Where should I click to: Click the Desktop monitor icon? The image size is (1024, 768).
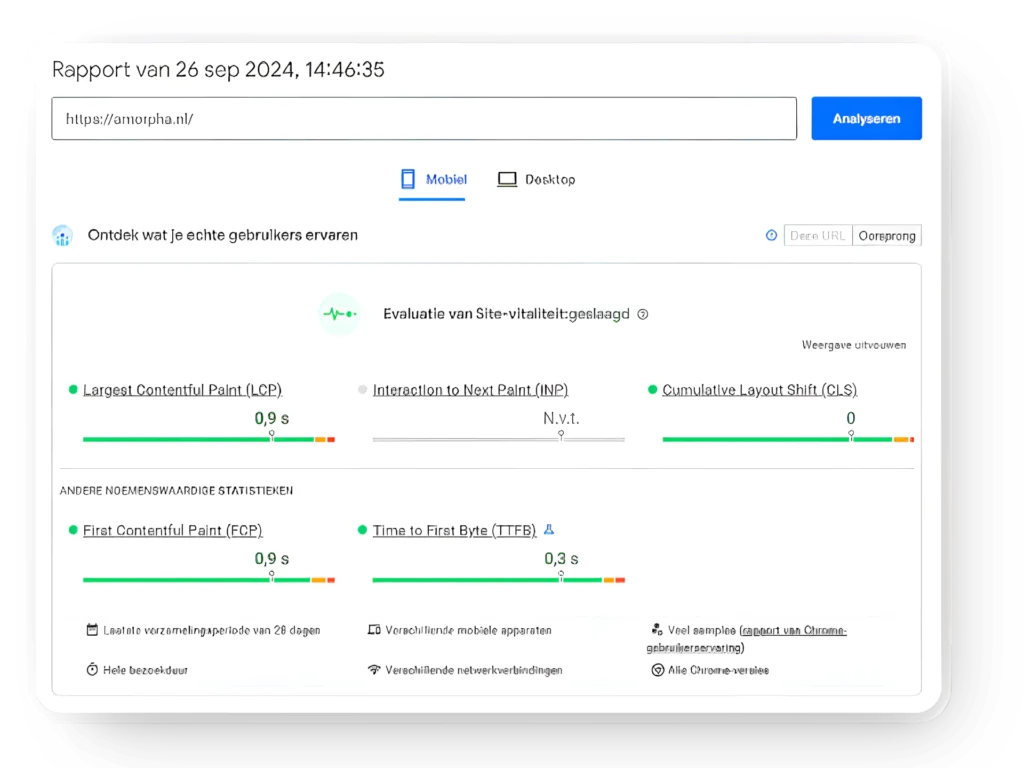pyautogui.click(x=507, y=178)
